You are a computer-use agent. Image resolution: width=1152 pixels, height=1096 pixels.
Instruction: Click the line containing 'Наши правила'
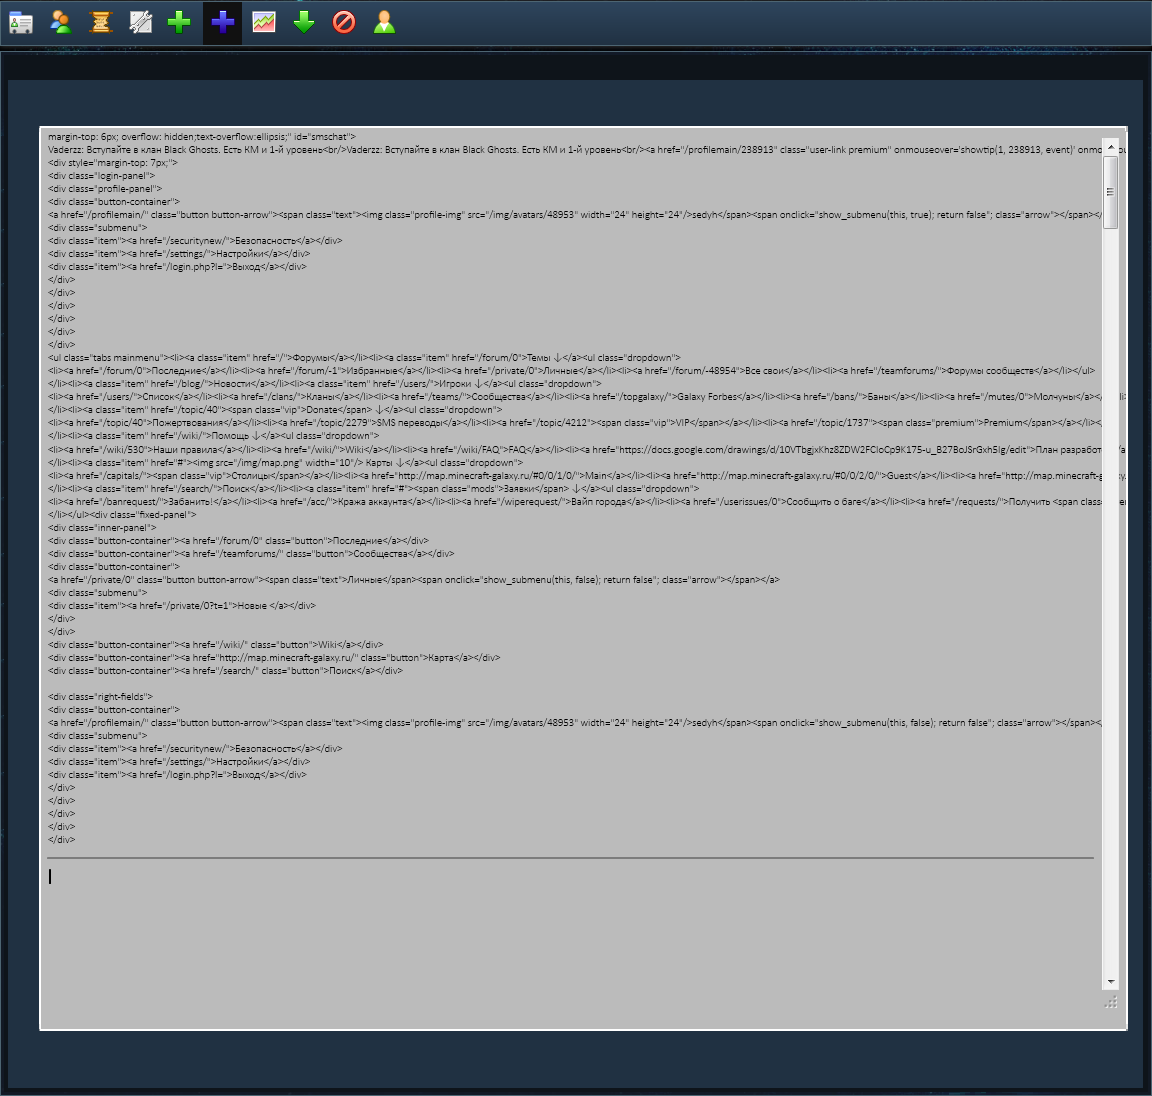tap(575, 449)
